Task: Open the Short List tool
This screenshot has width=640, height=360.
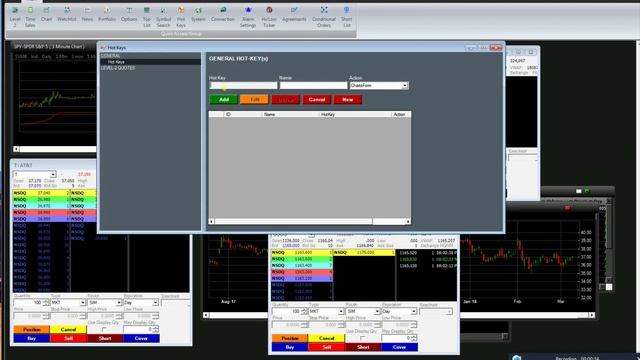Action: click(x=347, y=16)
